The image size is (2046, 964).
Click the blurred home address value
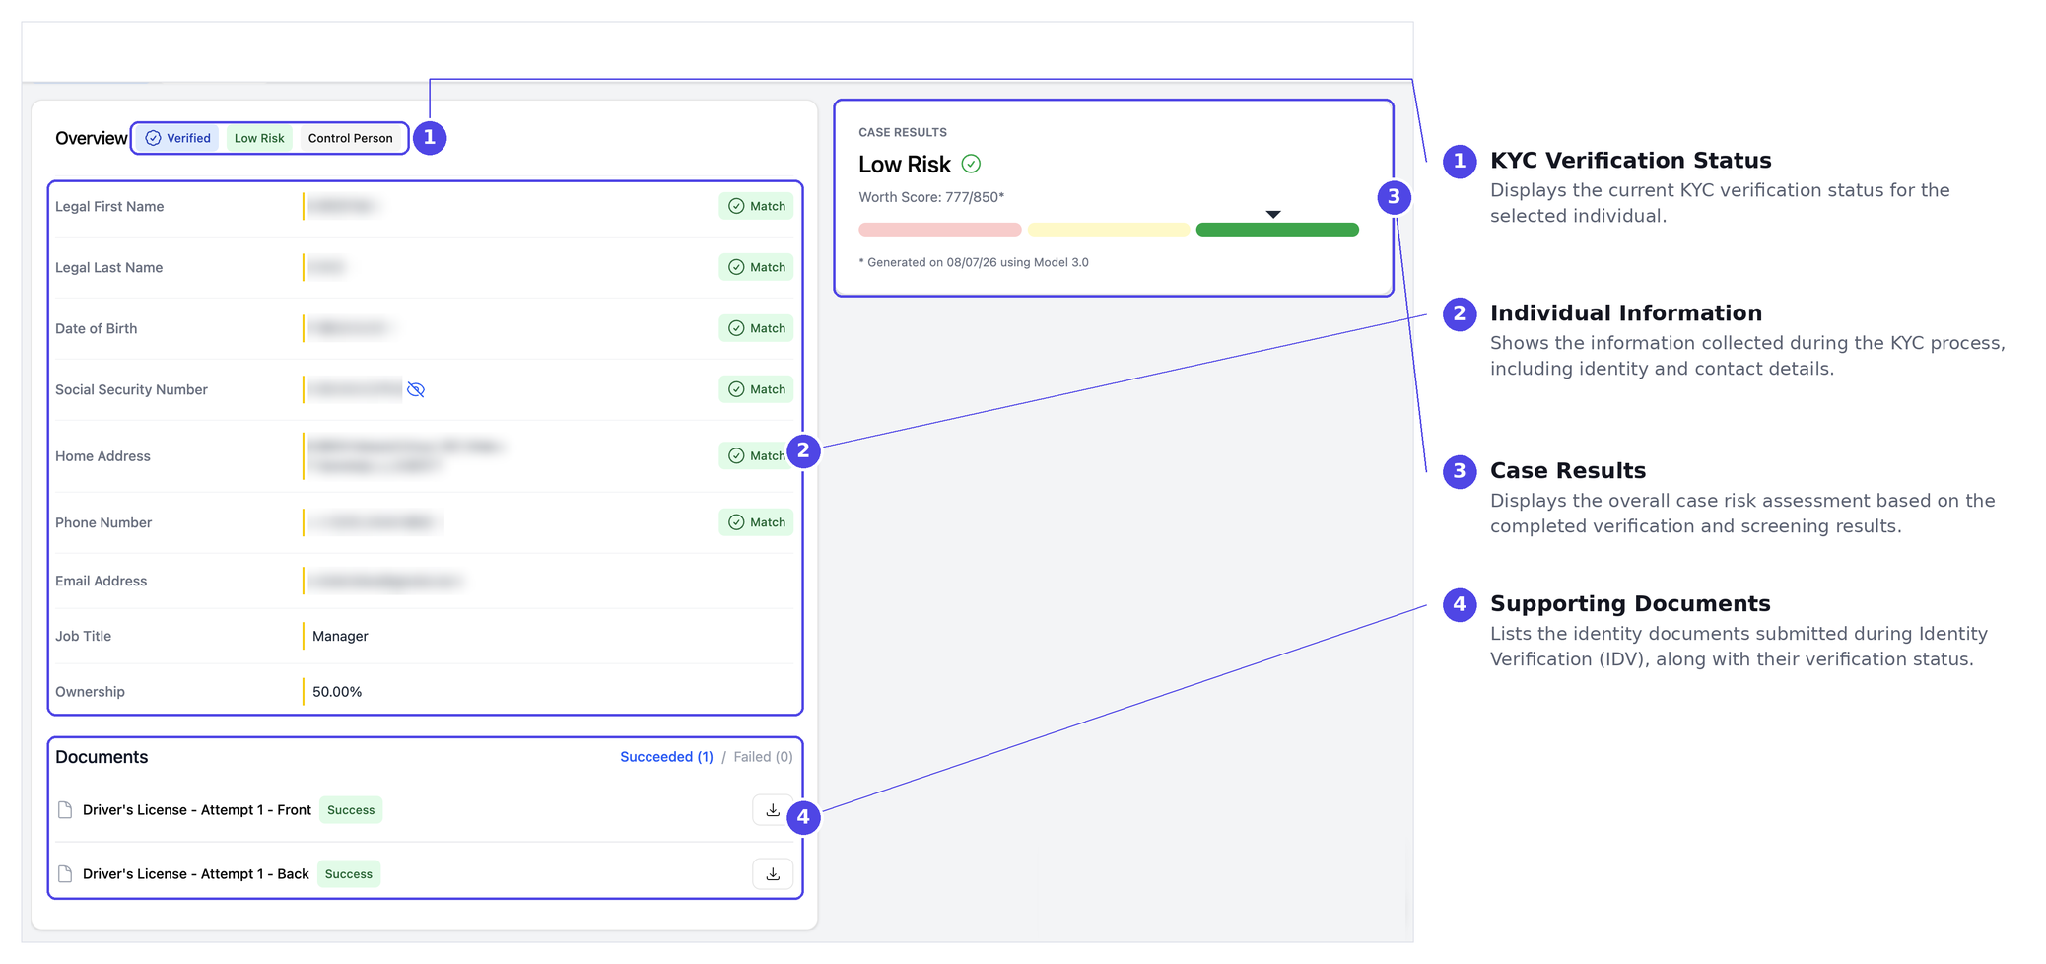(x=405, y=456)
